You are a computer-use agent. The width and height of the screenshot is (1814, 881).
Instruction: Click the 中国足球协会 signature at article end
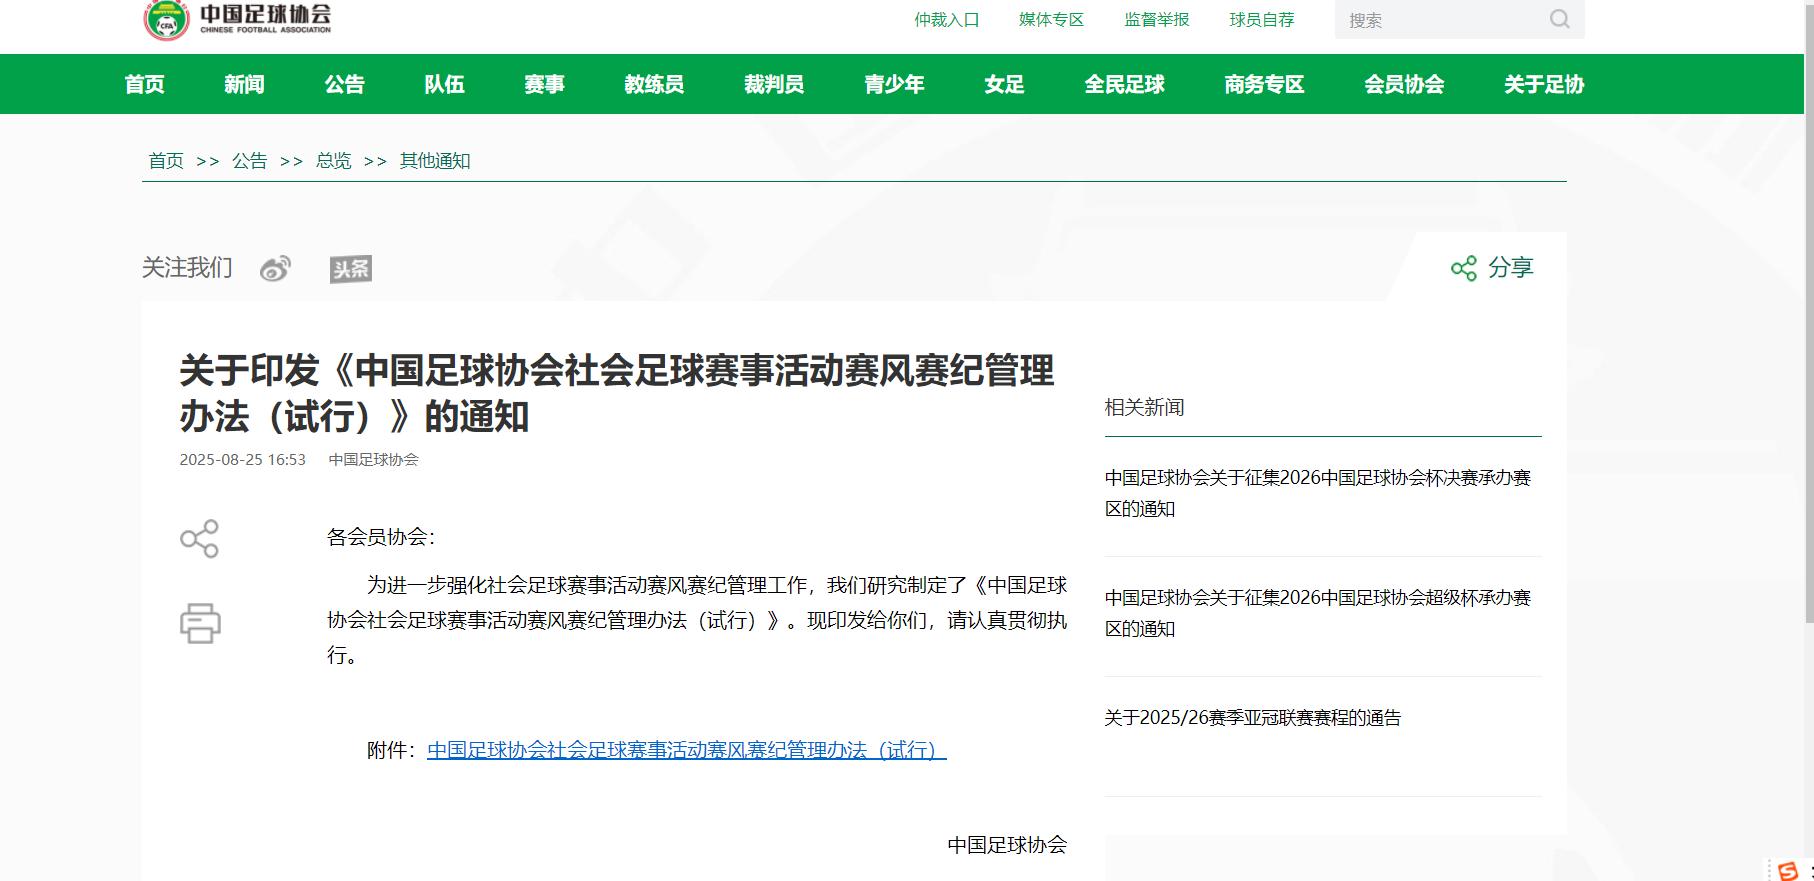point(1007,845)
